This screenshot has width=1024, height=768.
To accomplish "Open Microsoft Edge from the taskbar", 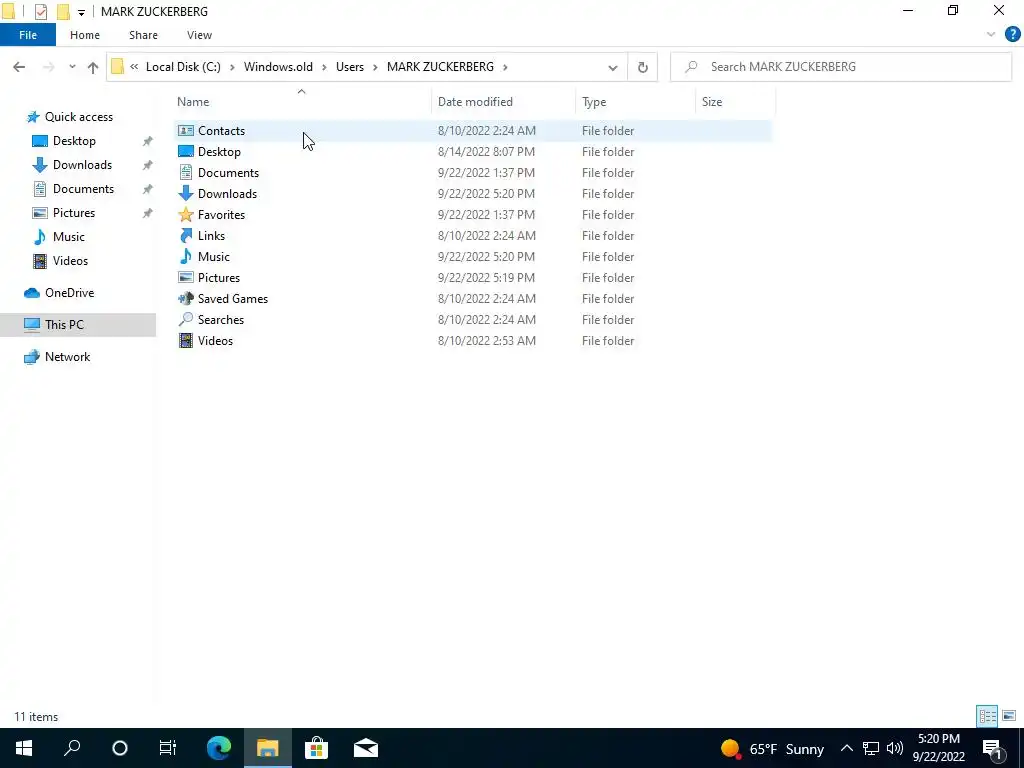I will pyautogui.click(x=219, y=748).
